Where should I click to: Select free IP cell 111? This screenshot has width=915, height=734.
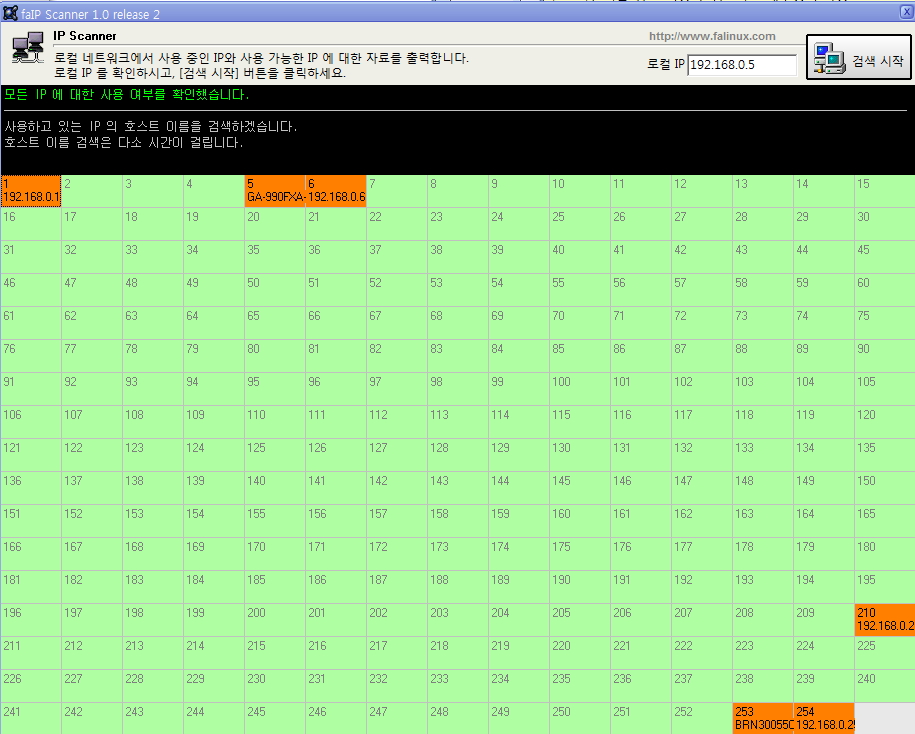pyautogui.click(x=336, y=422)
